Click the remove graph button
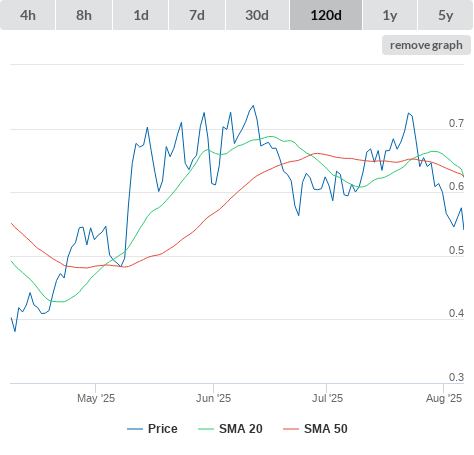This screenshot has height=455, width=474. (x=426, y=45)
